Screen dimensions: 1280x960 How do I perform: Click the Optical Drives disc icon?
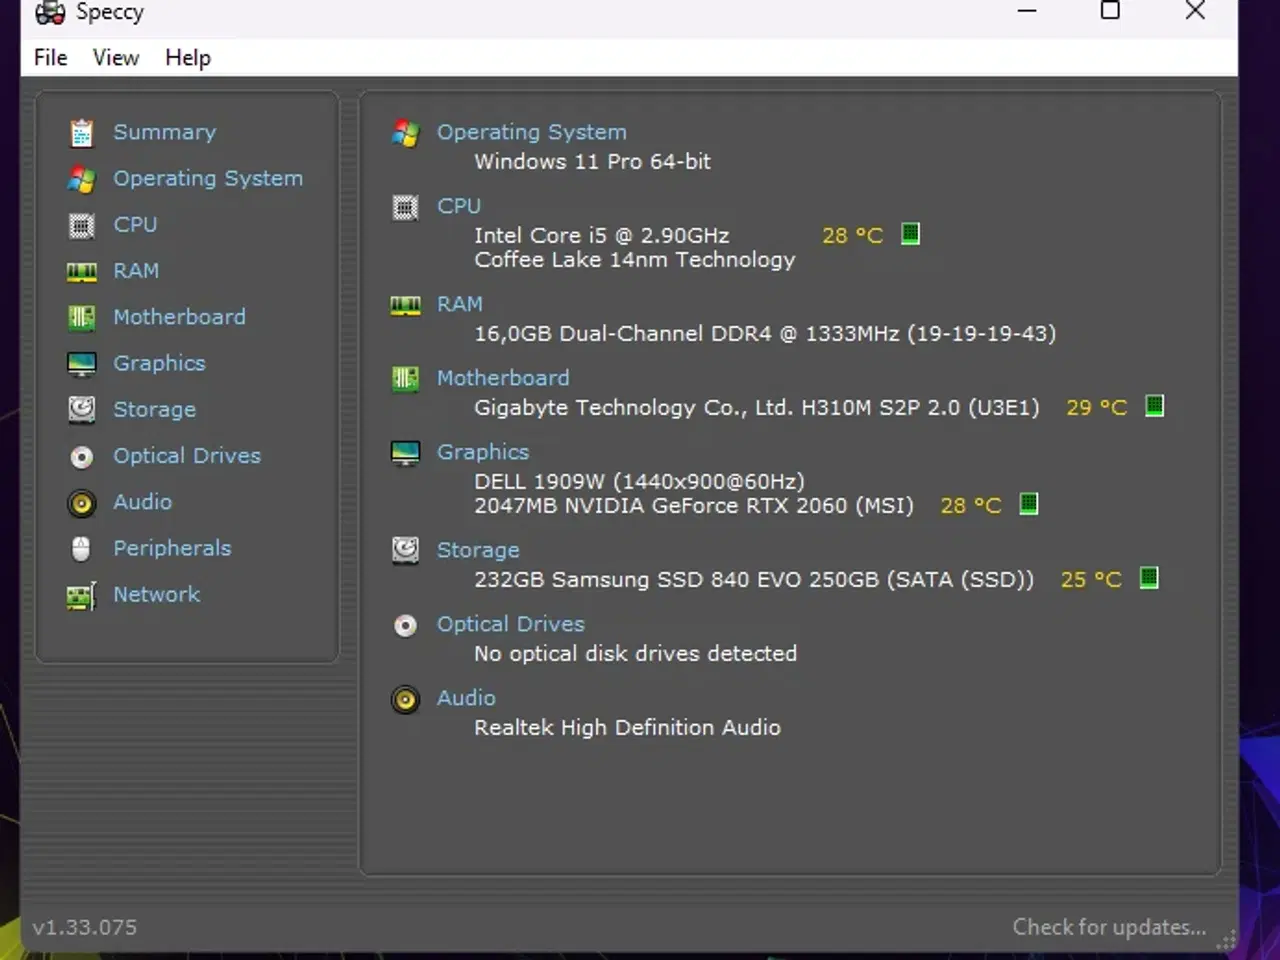click(81, 455)
